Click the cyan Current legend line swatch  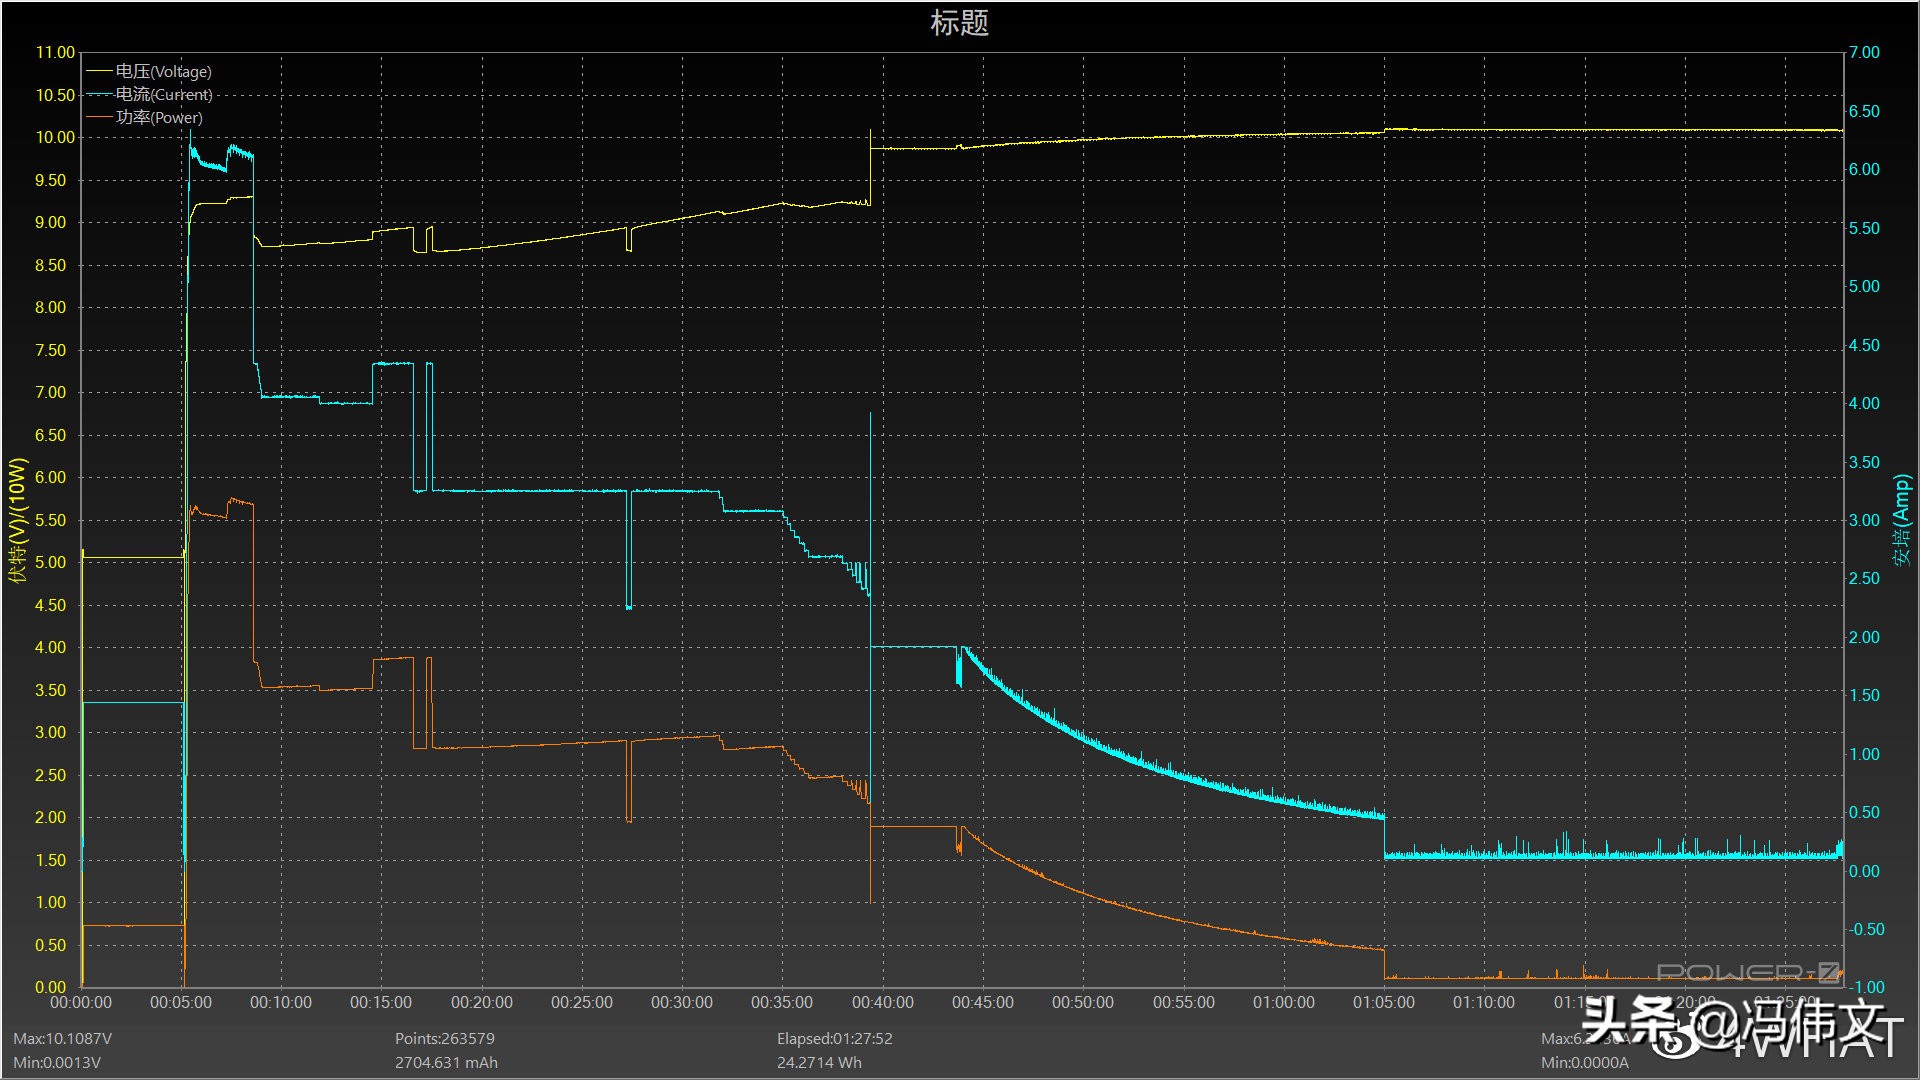point(99,94)
